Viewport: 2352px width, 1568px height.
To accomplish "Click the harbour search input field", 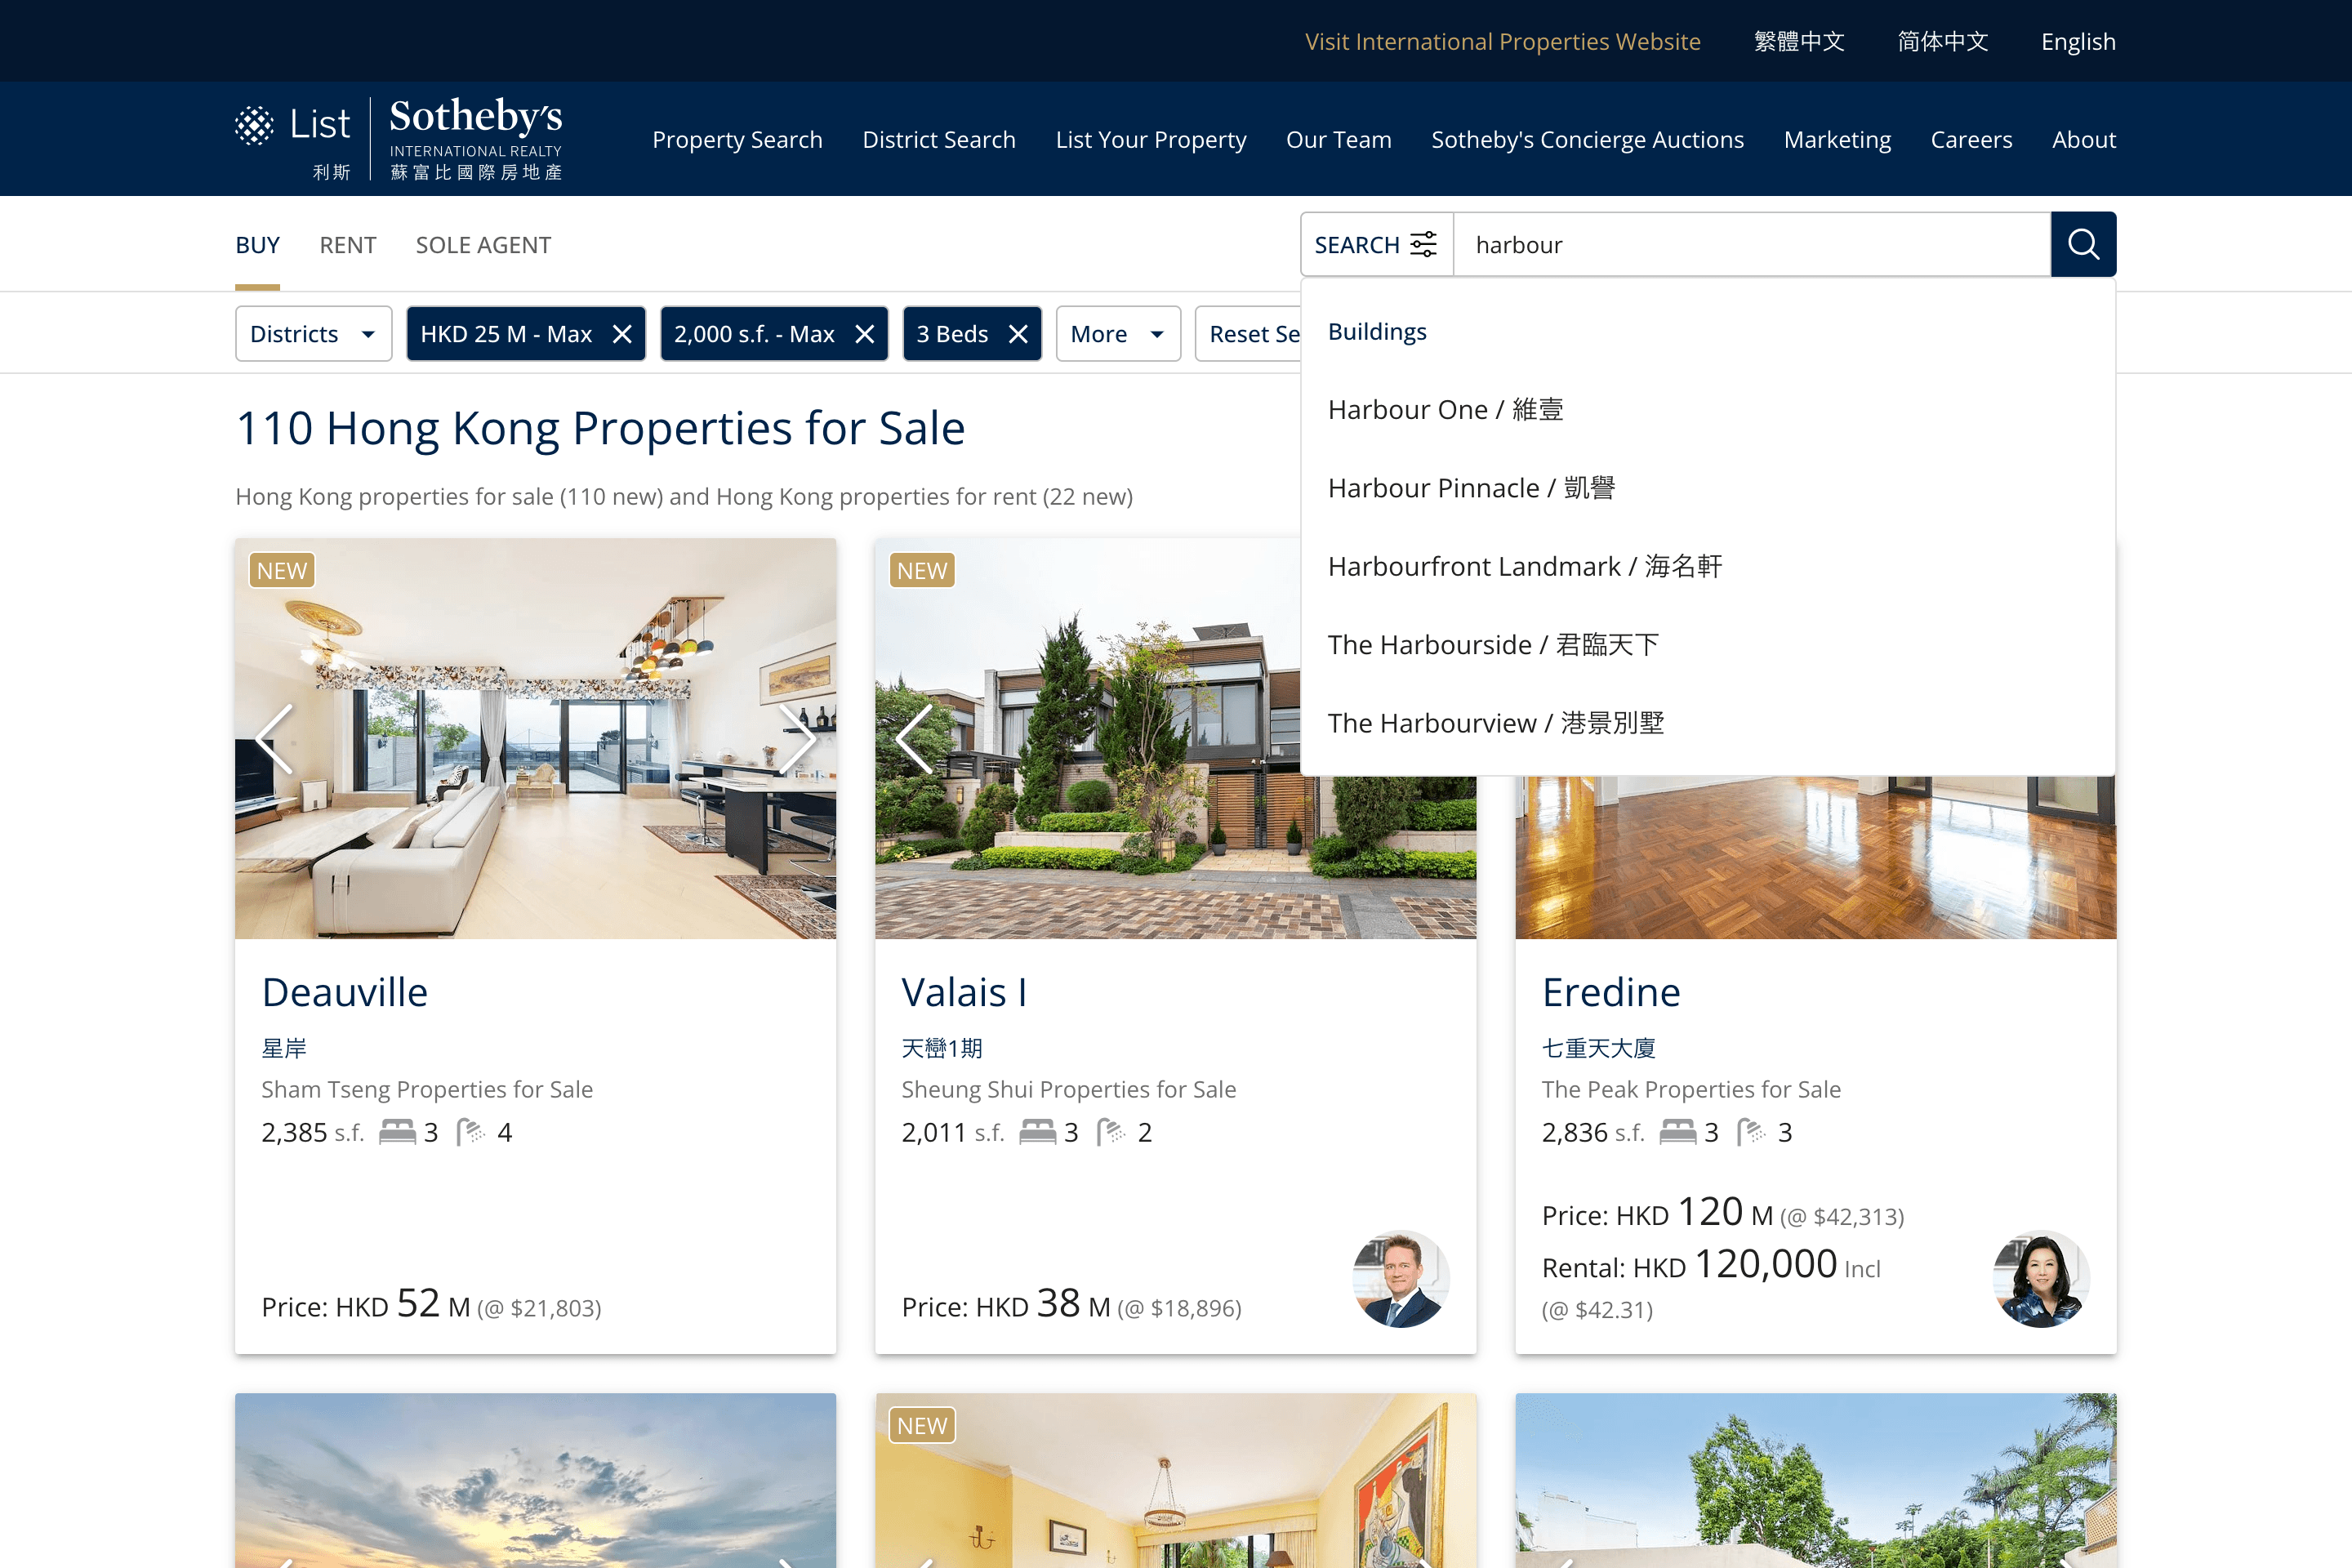I will click(1750, 243).
